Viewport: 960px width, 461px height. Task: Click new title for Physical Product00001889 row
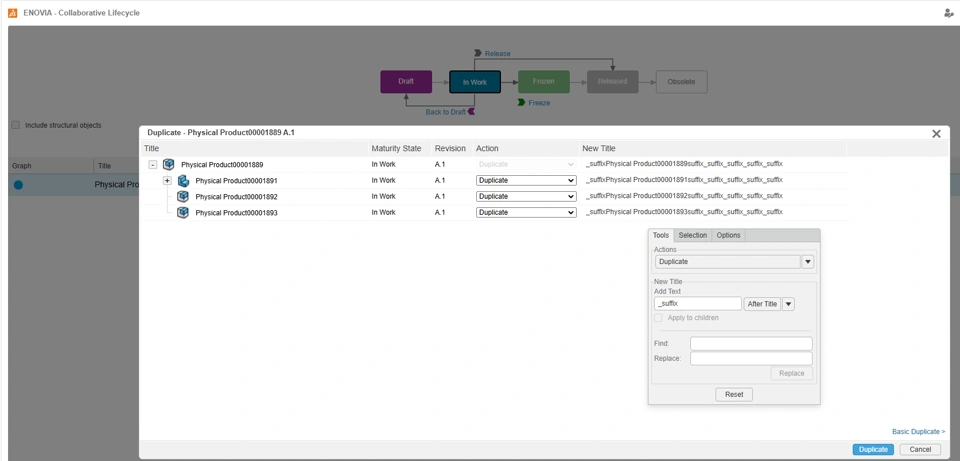click(684, 164)
